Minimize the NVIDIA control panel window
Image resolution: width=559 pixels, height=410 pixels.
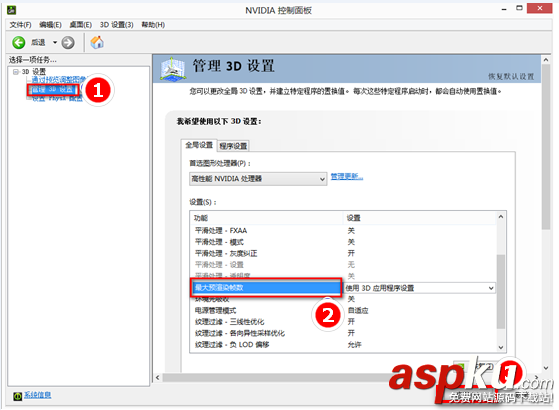(x=504, y=9)
